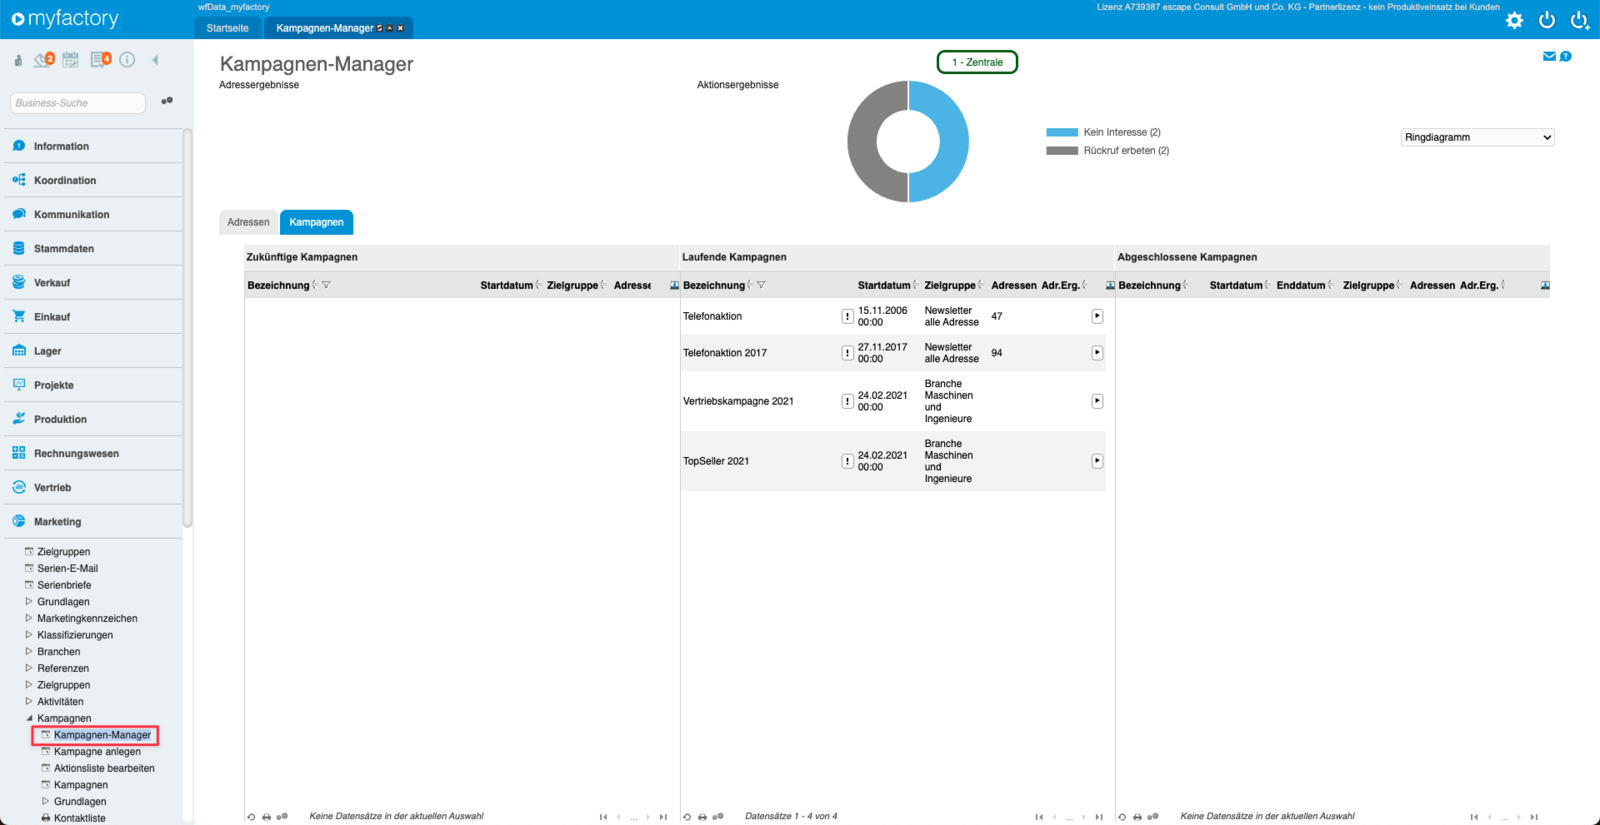Click the calendar icon in sidebar toolbar
This screenshot has width=1600, height=825.
[70, 60]
